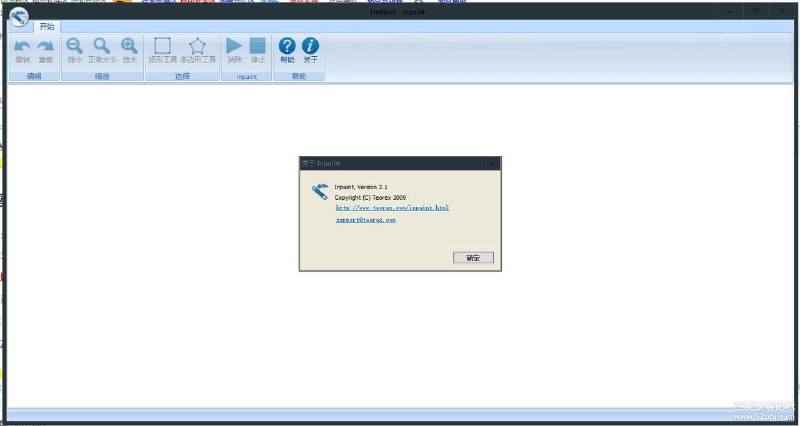Select the polygon tool (多边形工具)

(197, 46)
